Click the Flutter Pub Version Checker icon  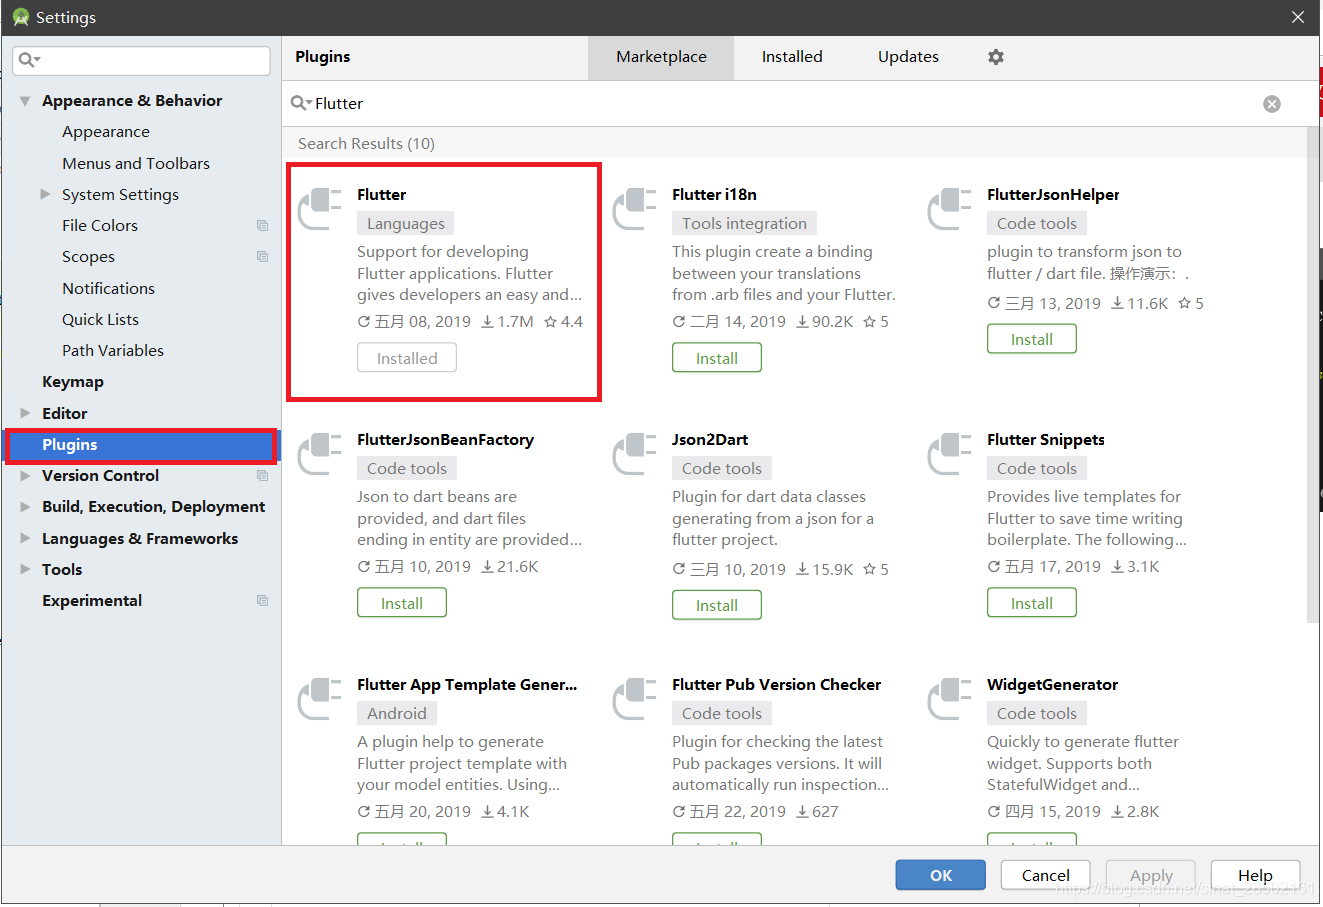(636, 699)
